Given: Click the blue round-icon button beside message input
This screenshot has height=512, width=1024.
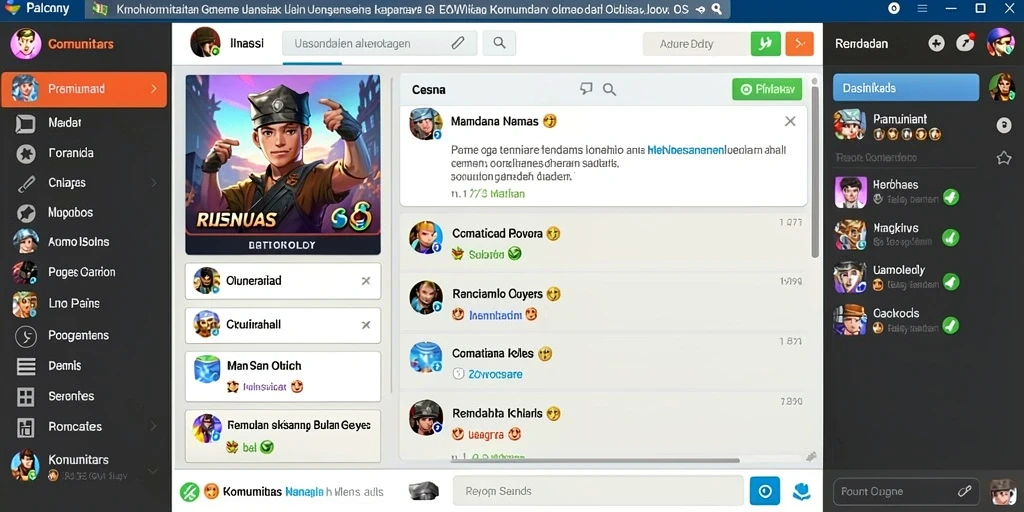Looking at the screenshot, I should click(765, 491).
